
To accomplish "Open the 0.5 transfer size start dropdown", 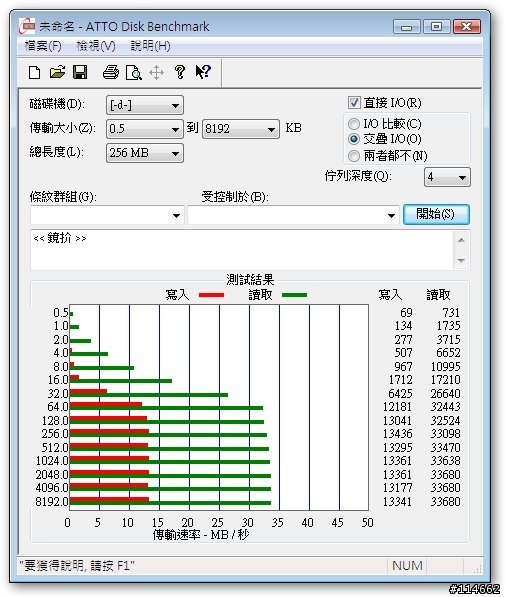I will coord(145,129).
